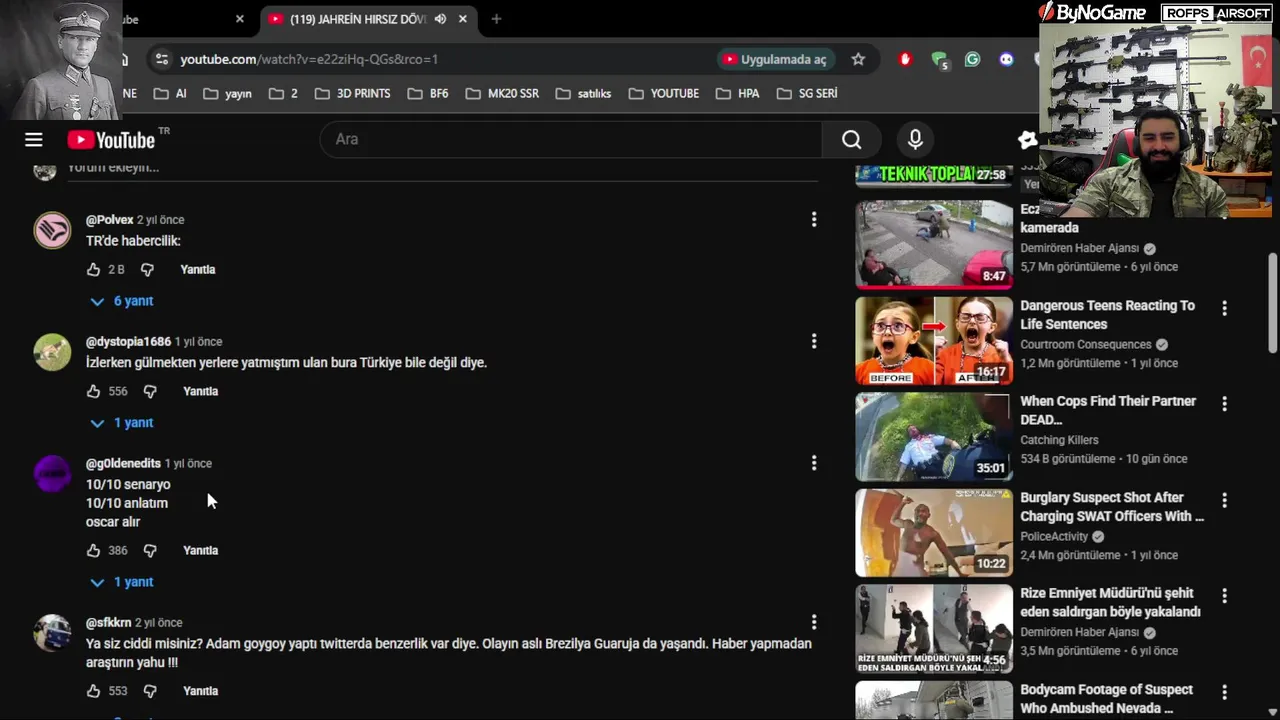Open @Polvex channel link

click(109, 220)
